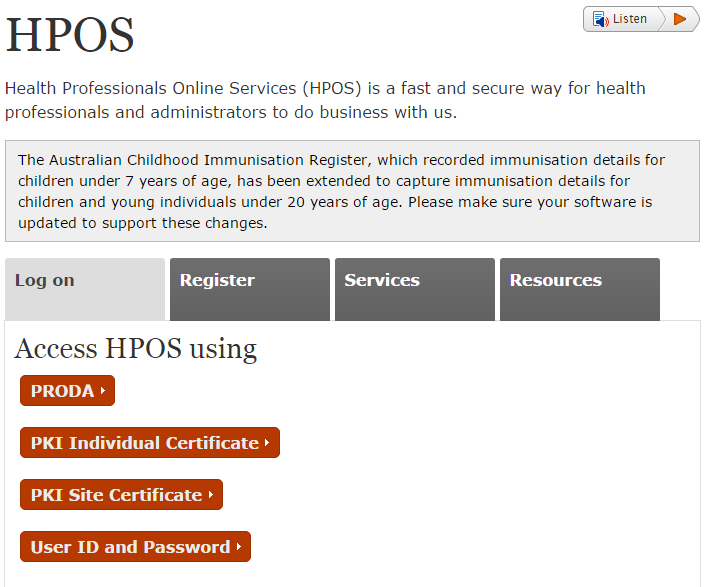The image size is (705, 587).
Task: Click the Listen text label
Action: pos(629,19)
